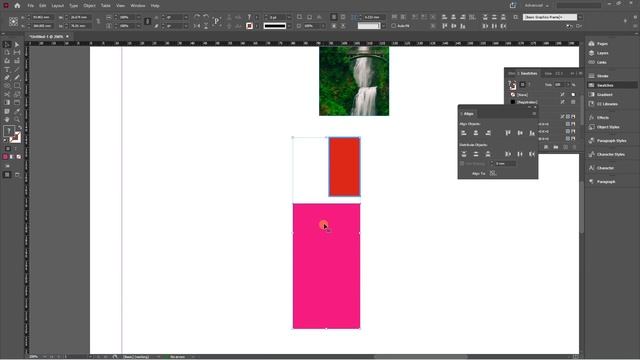Toggle the constrain proportions link for scaling

click(148, 22)
